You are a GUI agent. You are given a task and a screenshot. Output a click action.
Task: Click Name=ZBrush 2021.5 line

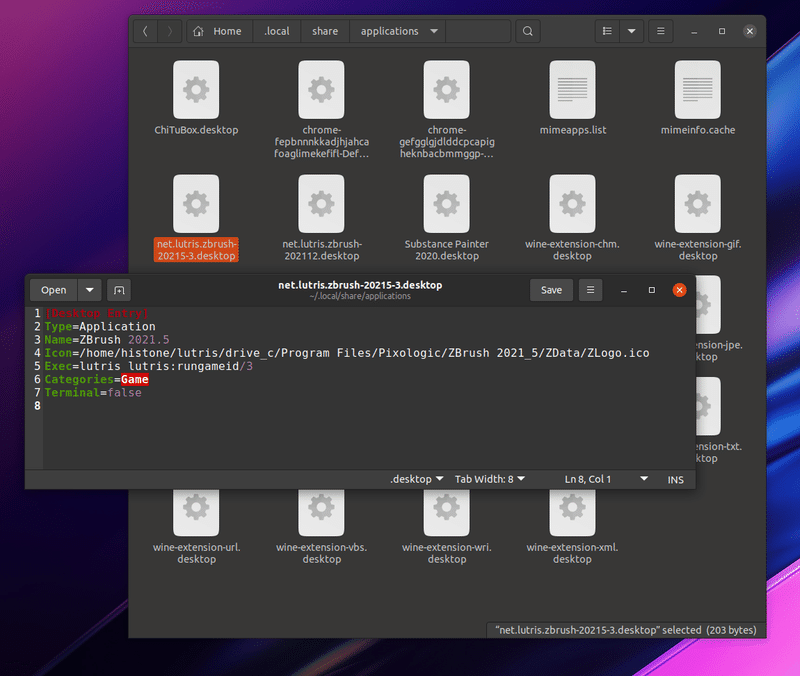pos(107,340)
